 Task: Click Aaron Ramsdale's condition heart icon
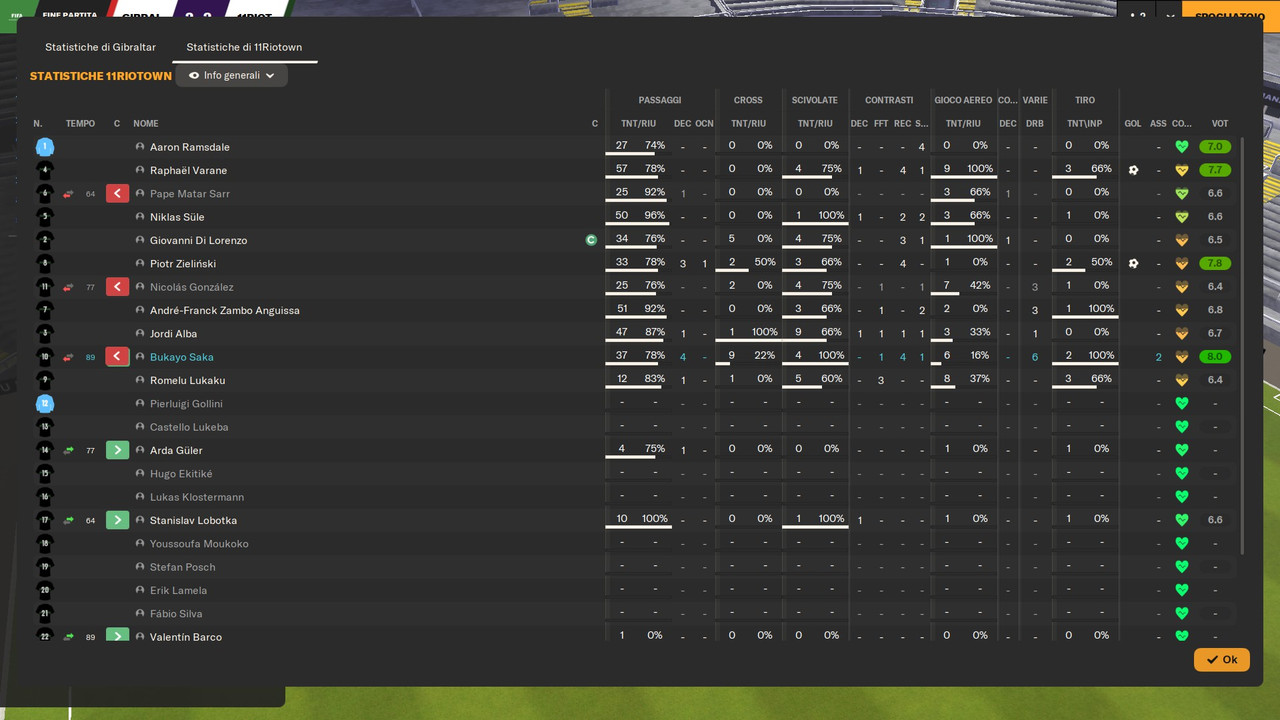point(1182,147)
